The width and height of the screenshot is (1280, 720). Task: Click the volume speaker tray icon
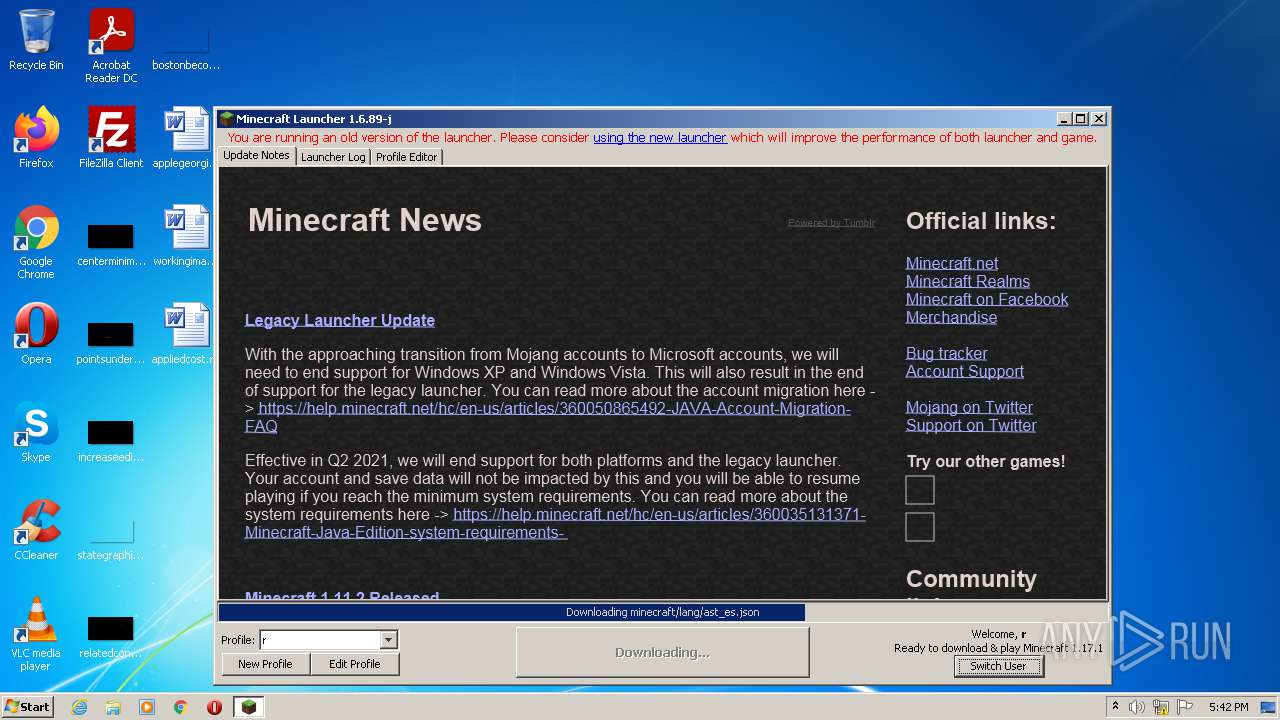1137,707
